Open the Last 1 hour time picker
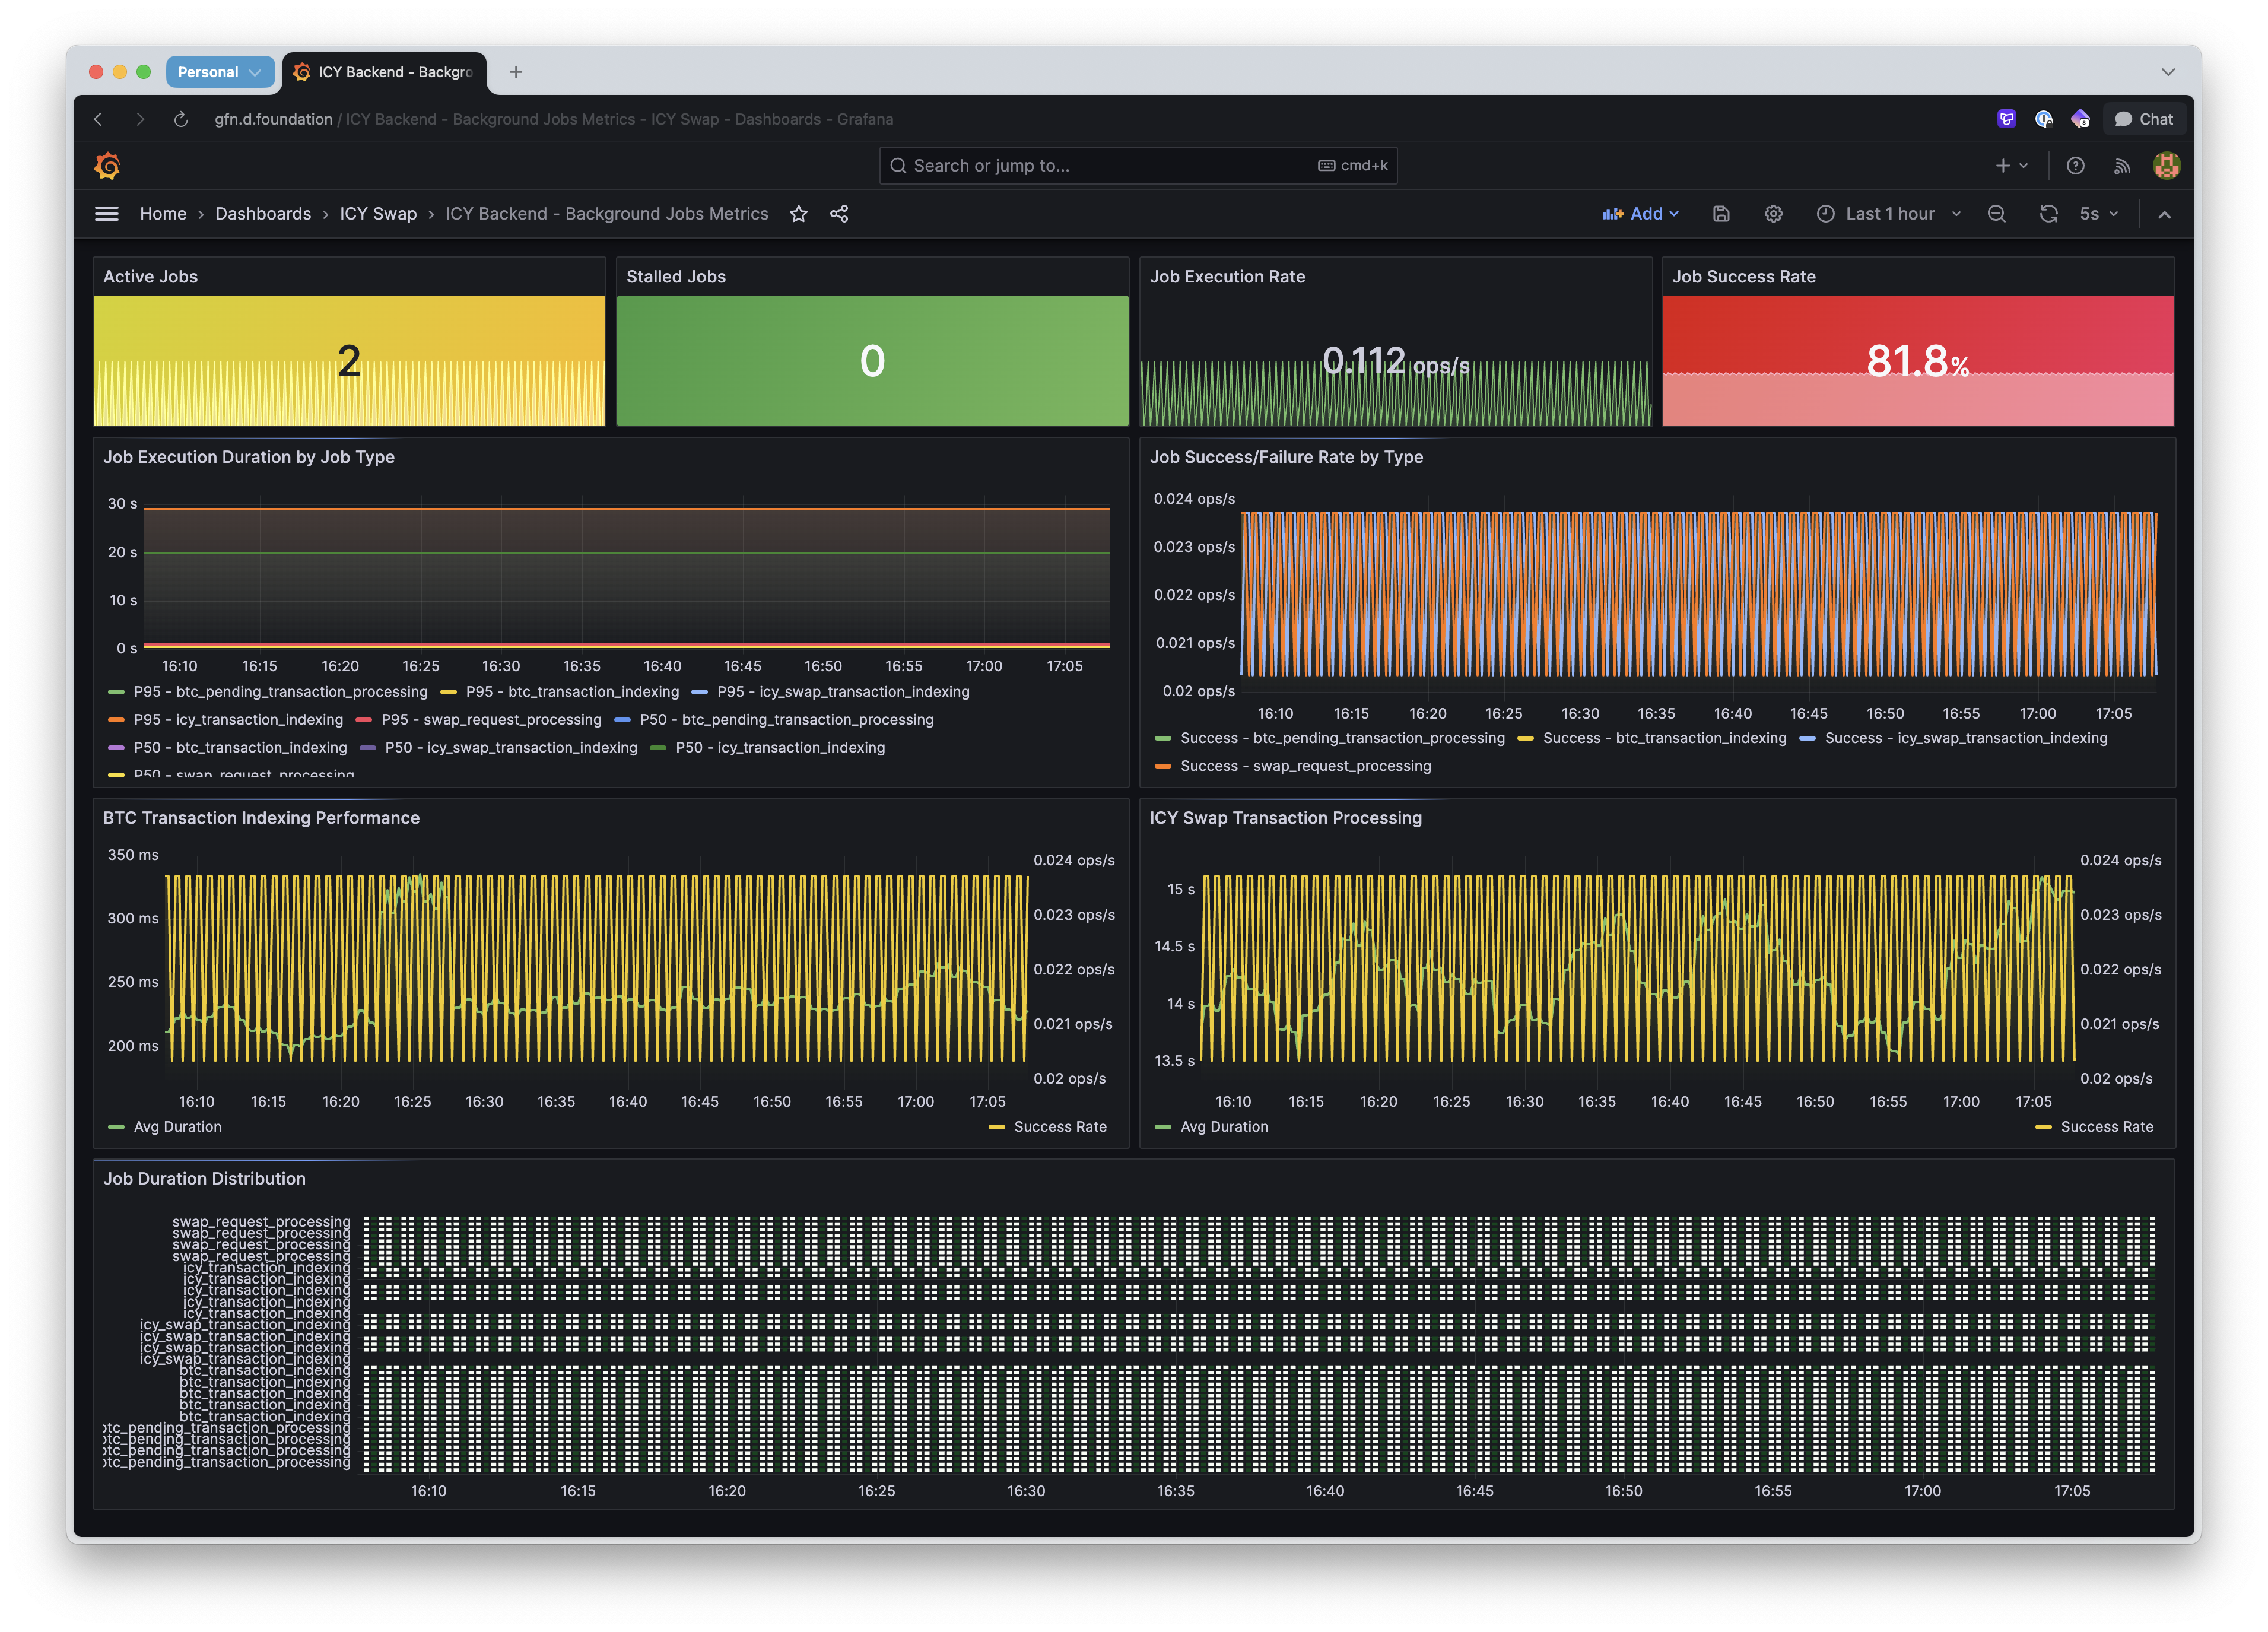 coord(1888,214)
